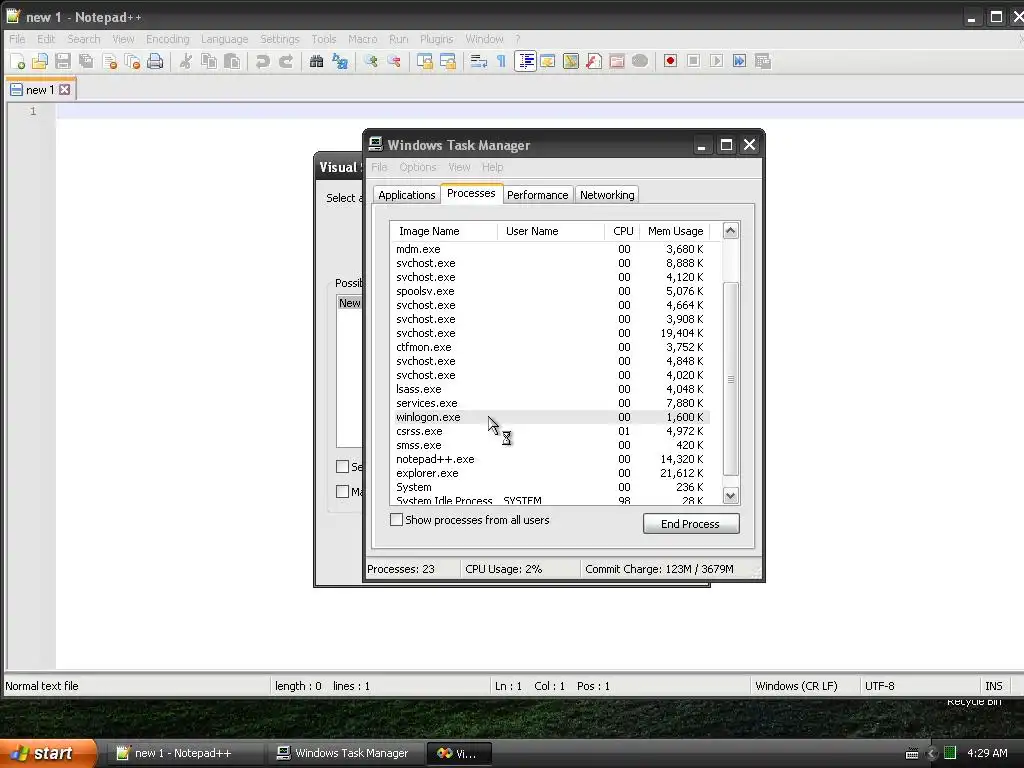Close the new 1 tab with its X
The height and width of the screenshot is (768, 1024).
(65, 89)
